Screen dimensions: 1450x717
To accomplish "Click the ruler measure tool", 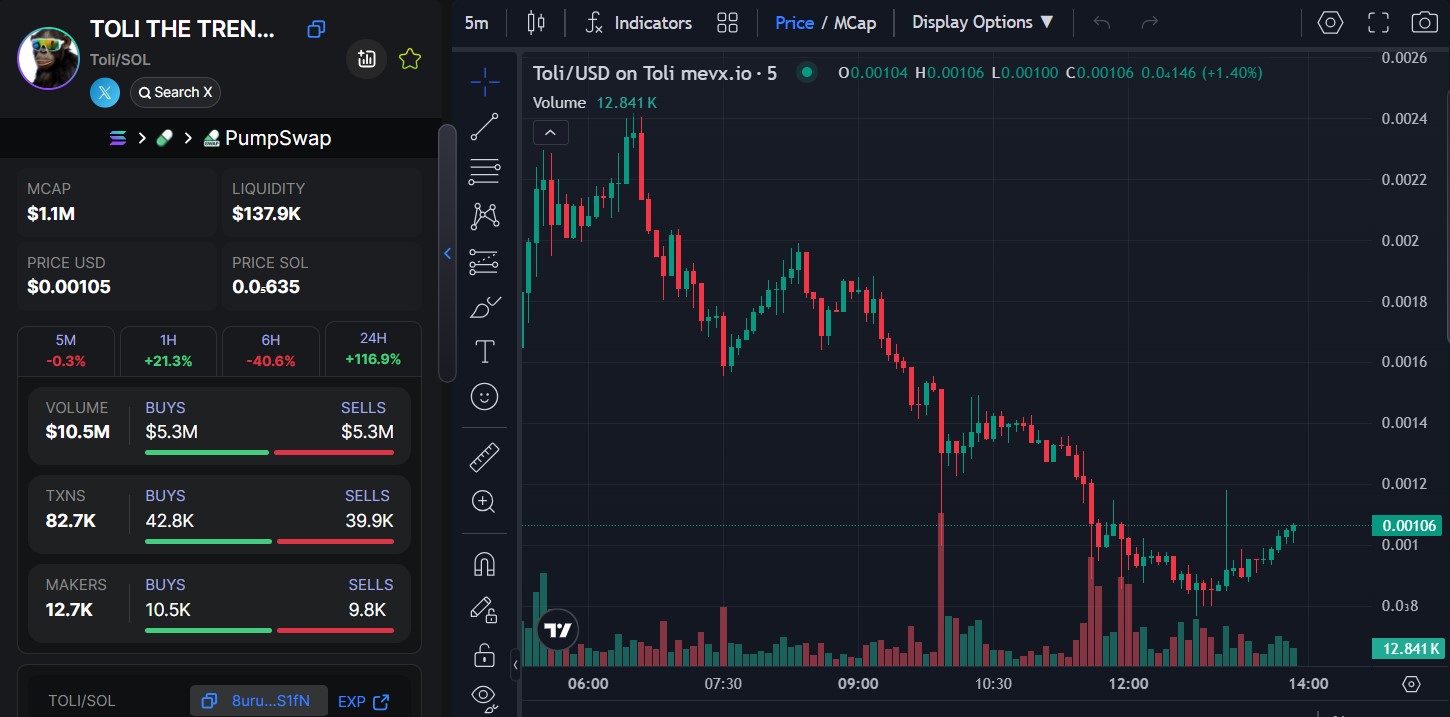I will (485, 458).
